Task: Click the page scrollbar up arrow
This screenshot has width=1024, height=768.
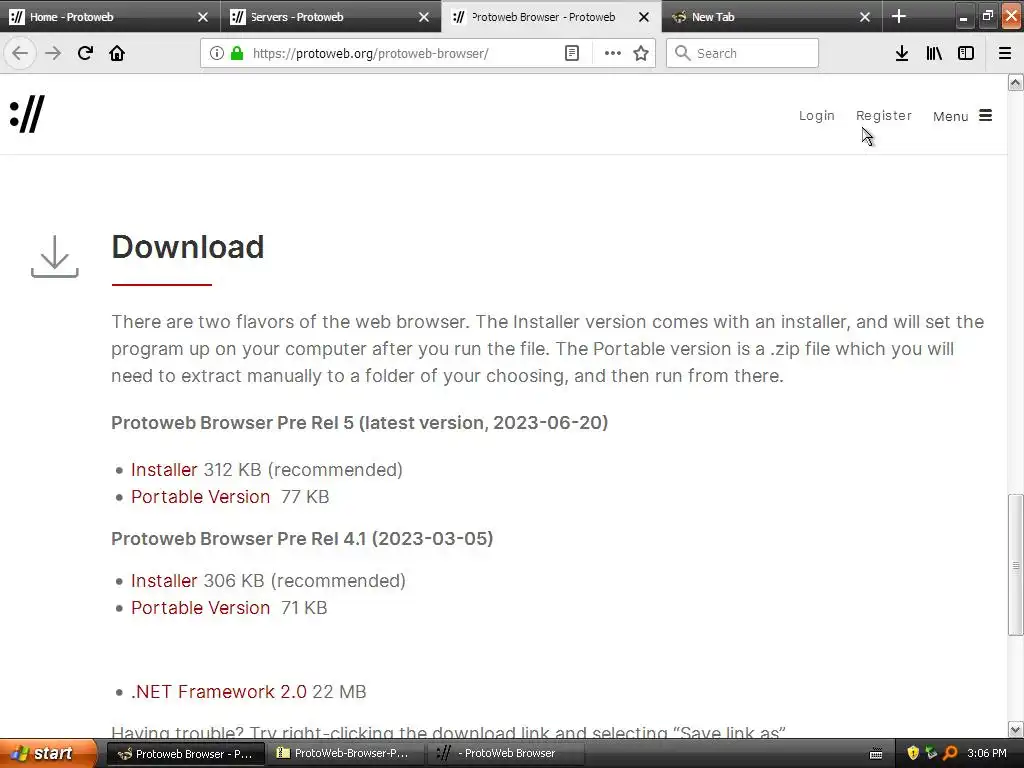Action: 1016,82
